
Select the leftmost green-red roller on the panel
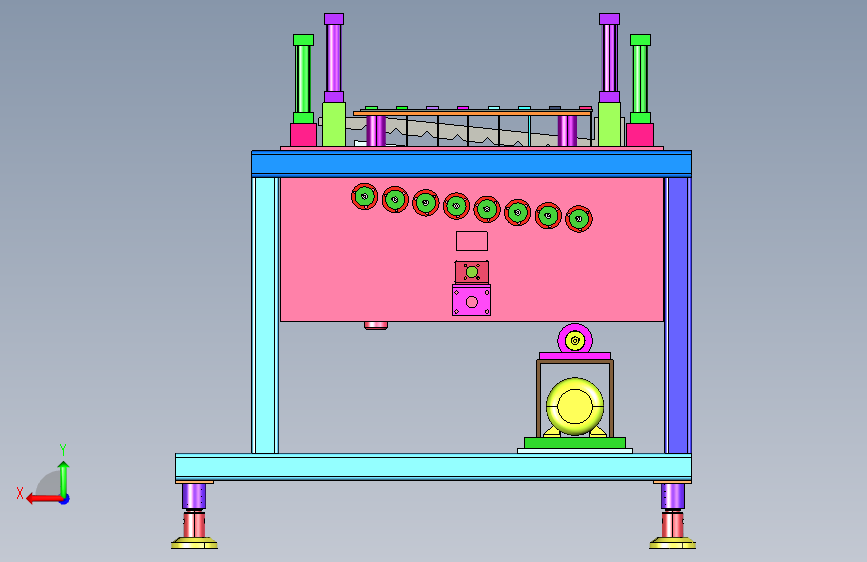pos(364,196)
